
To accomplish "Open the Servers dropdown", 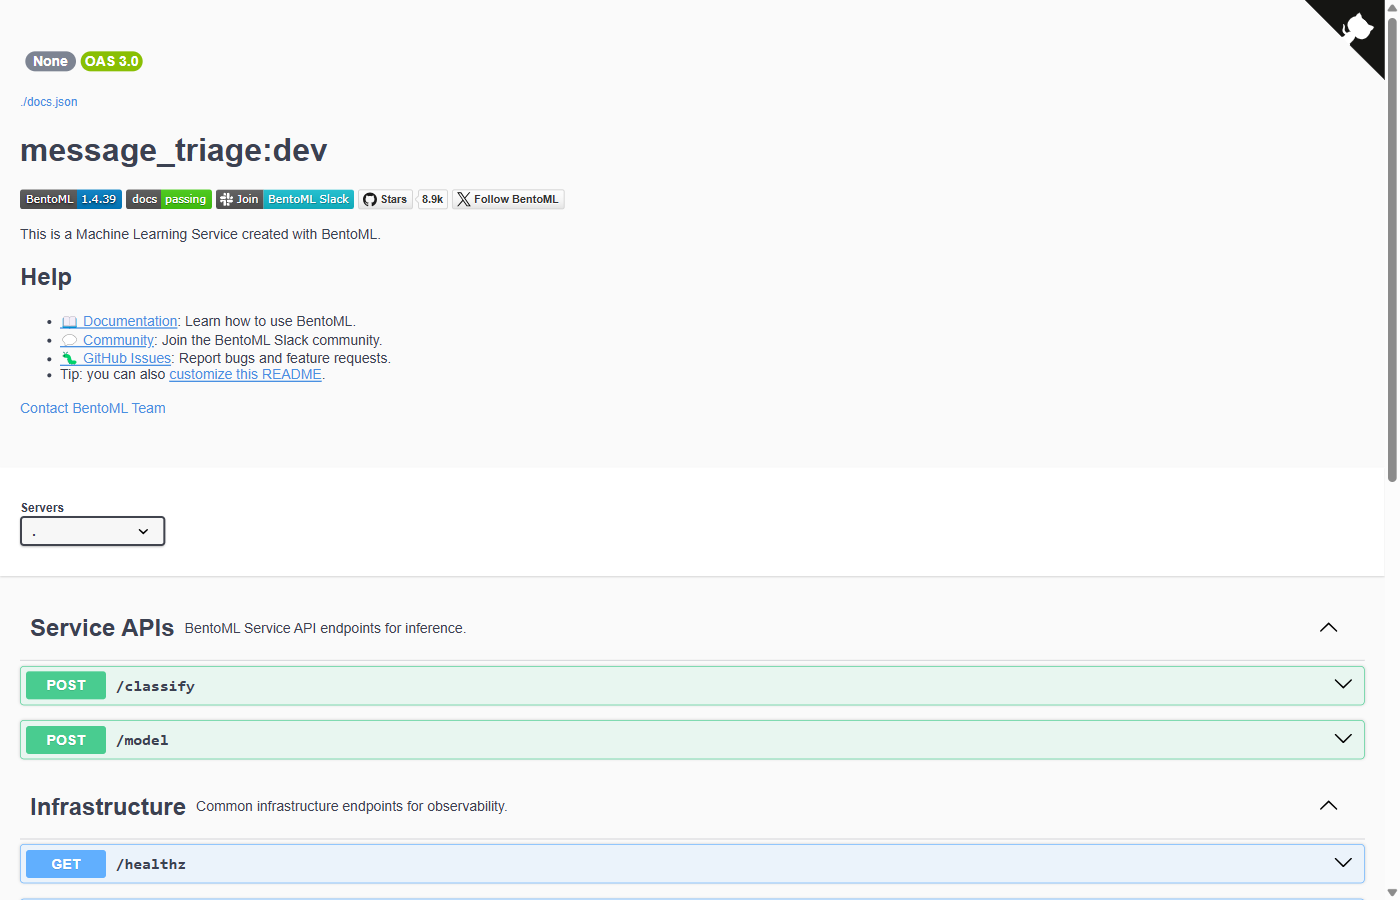I will pyautogui.click(x=92, y=531).
